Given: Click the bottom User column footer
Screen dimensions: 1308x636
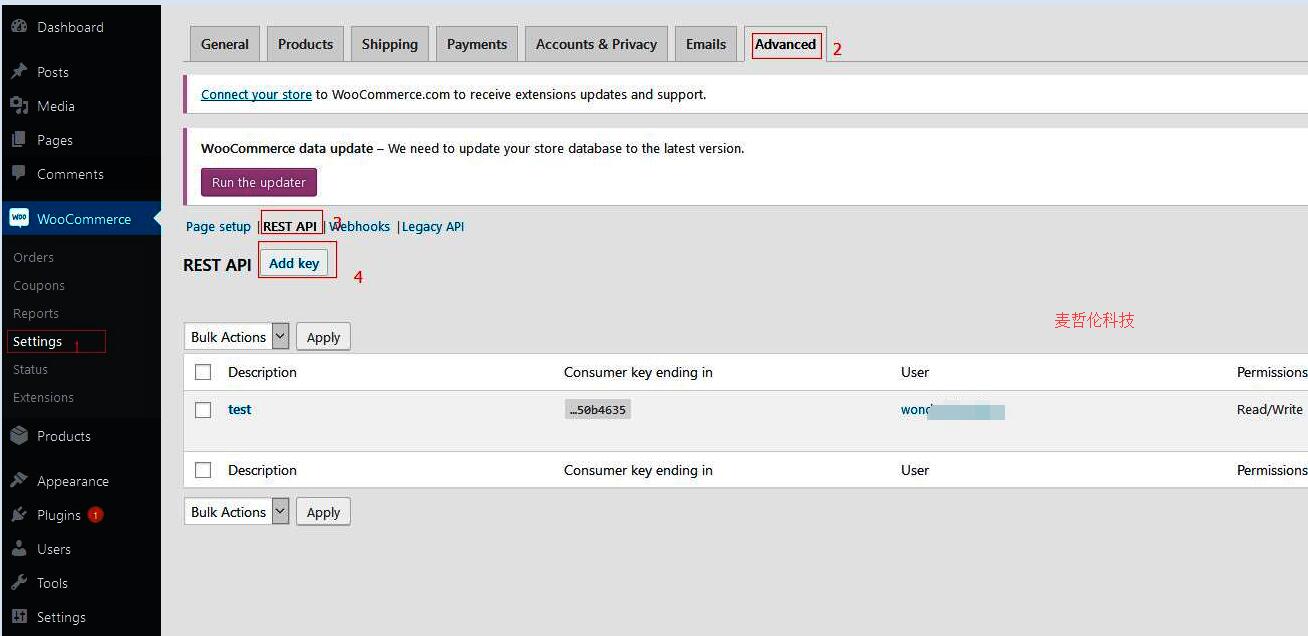Looking at the screenshot, I should coord(915,470).
